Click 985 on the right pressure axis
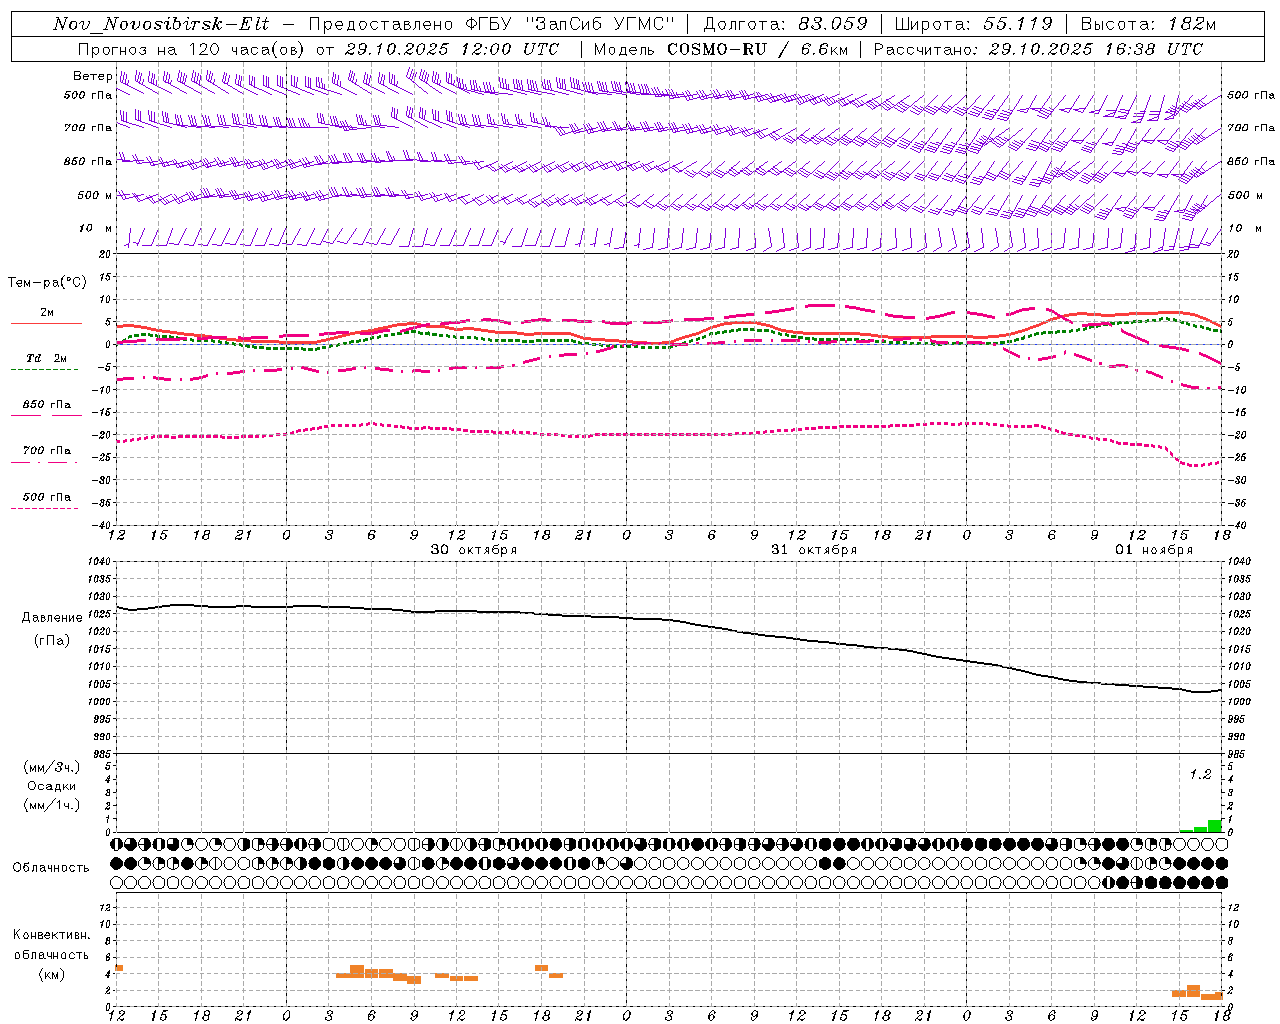The image size is (1280, 1024). pos(1237,754)
